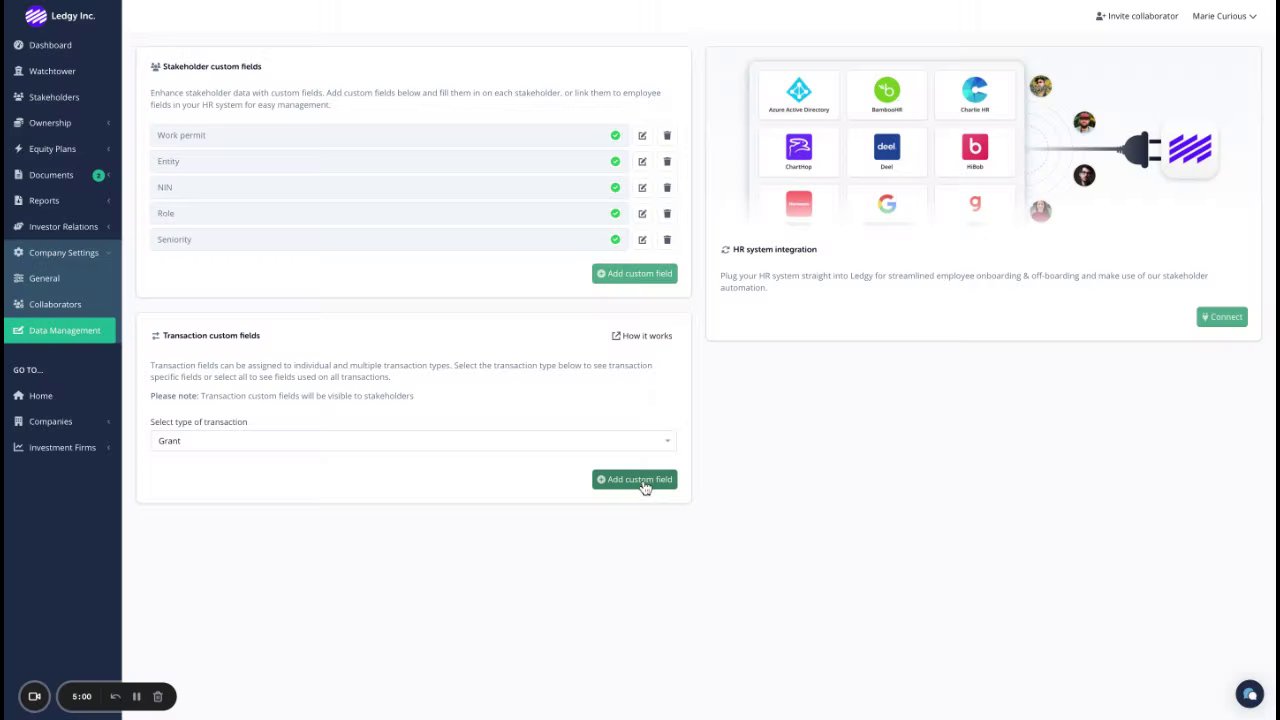1280x720 pixels.
Task: Expand the Reports sidebar menu
Action: (61, 201)
